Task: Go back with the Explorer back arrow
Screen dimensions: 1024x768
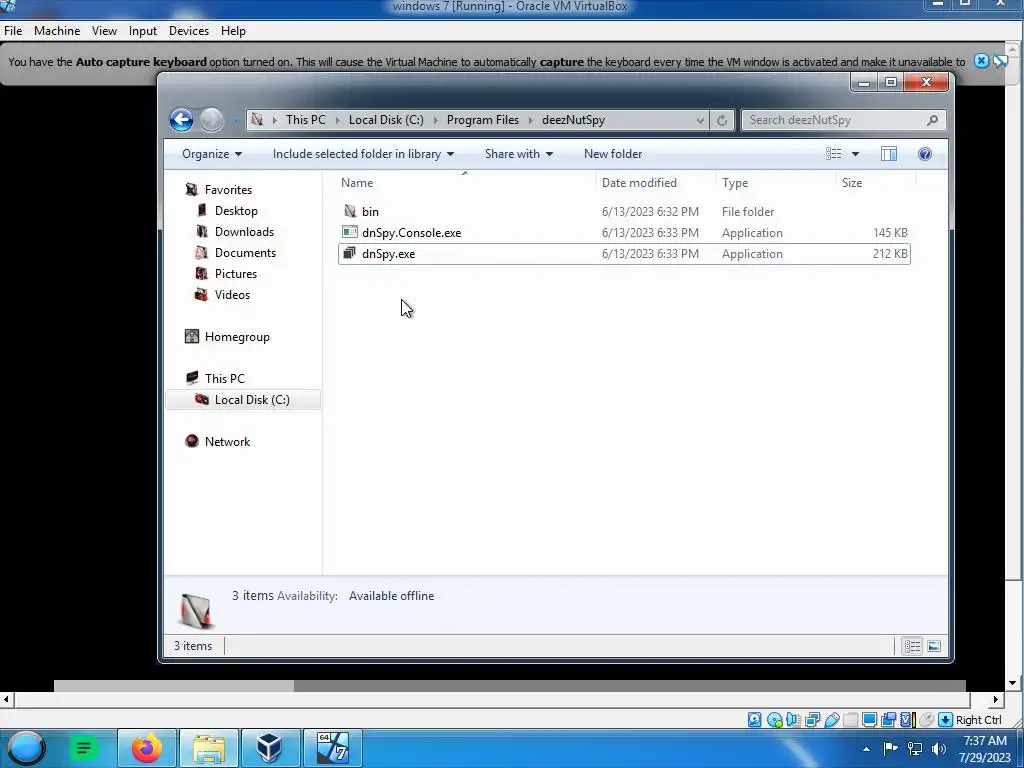Action: (x=182, y=120)
